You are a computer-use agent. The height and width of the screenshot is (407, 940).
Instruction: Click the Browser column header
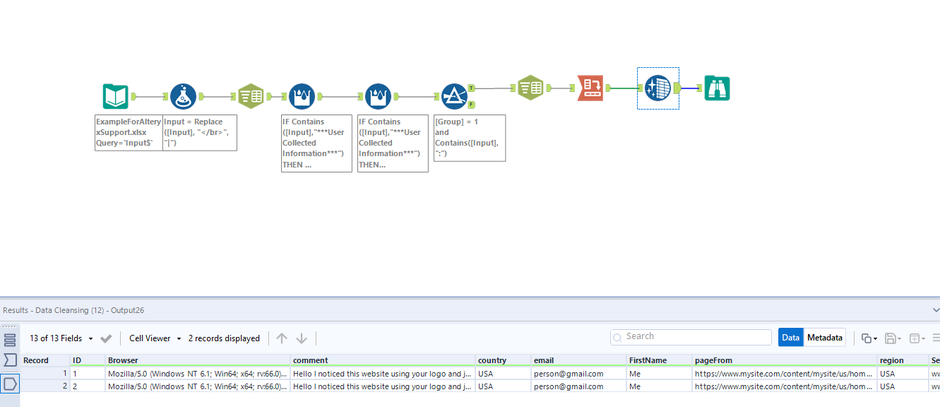(198, 360)
